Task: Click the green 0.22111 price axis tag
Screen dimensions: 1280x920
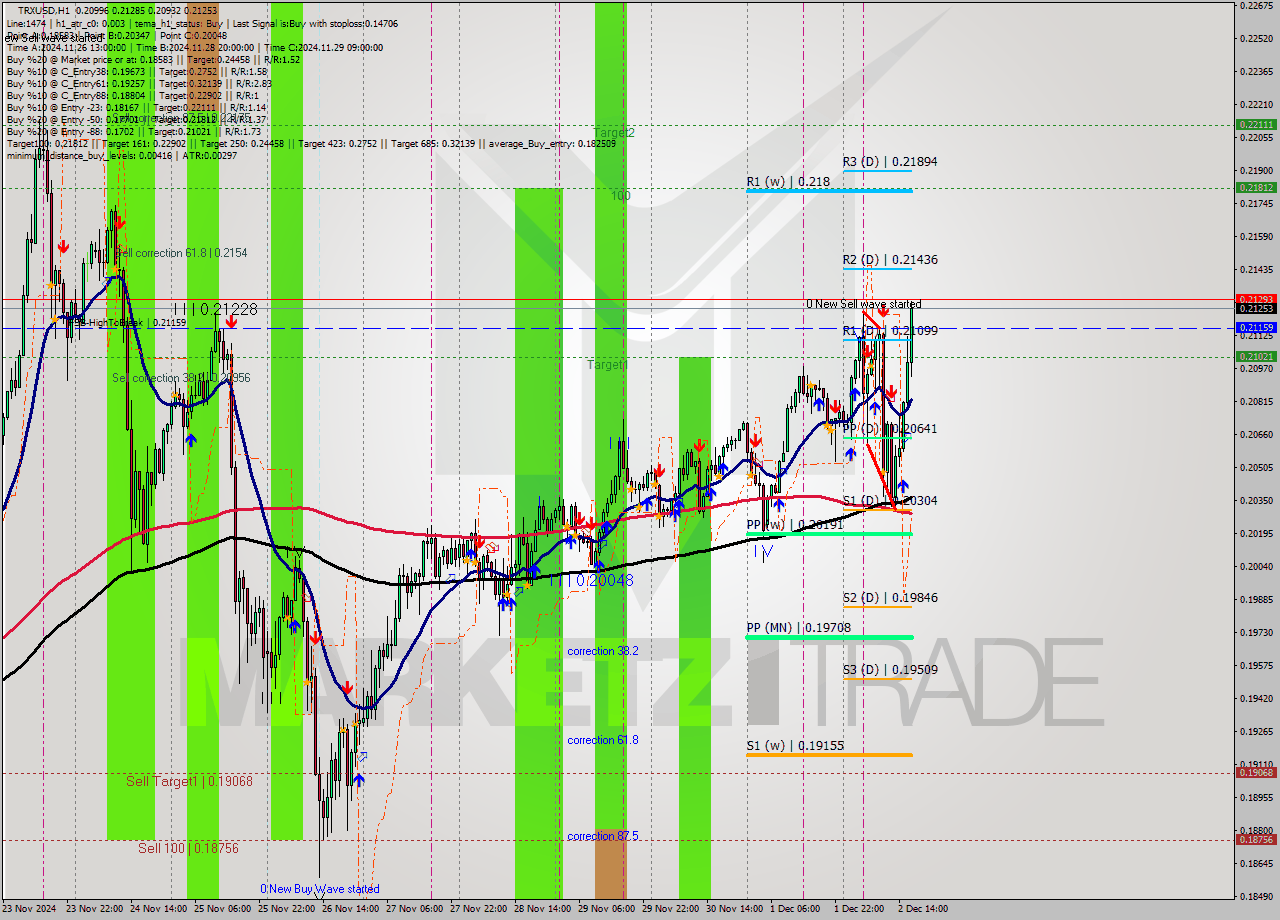Action: [x=1256, y=125]
